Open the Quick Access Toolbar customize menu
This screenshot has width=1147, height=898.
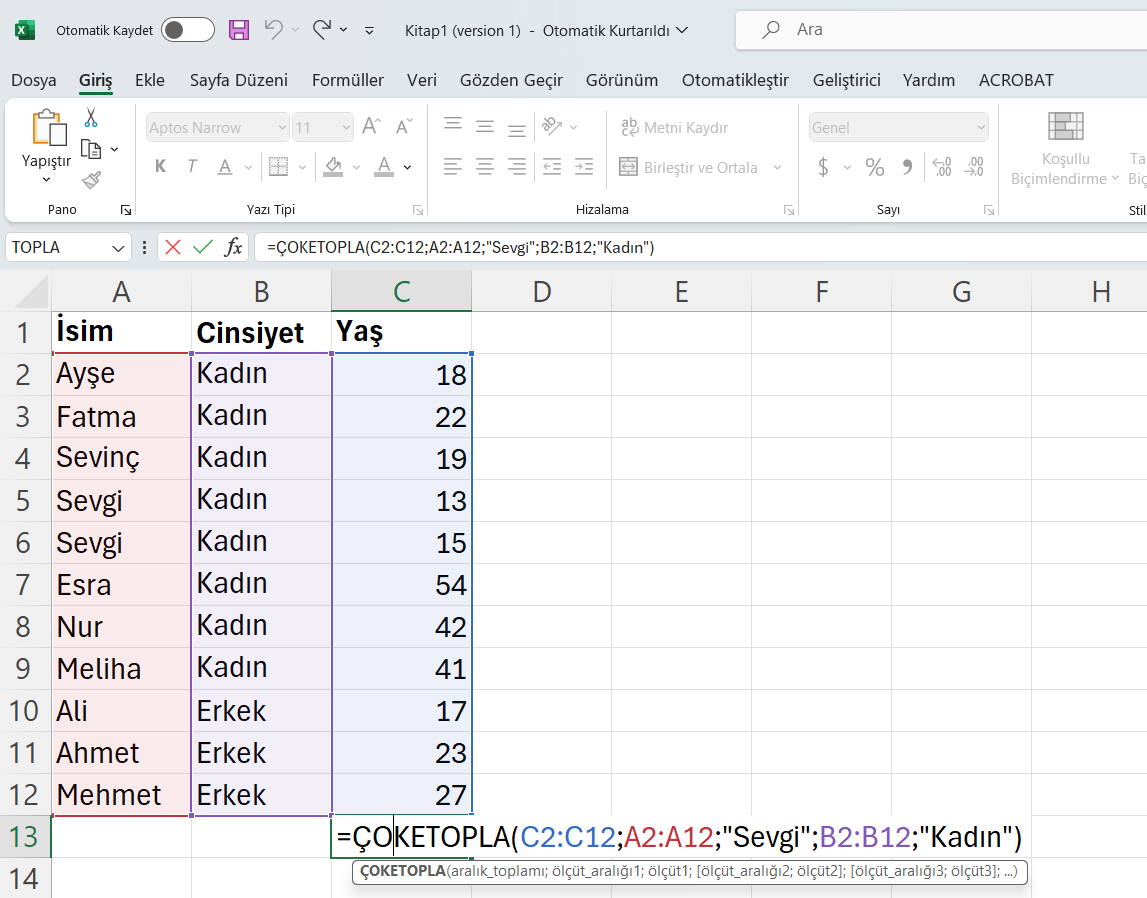click(369, 31)
